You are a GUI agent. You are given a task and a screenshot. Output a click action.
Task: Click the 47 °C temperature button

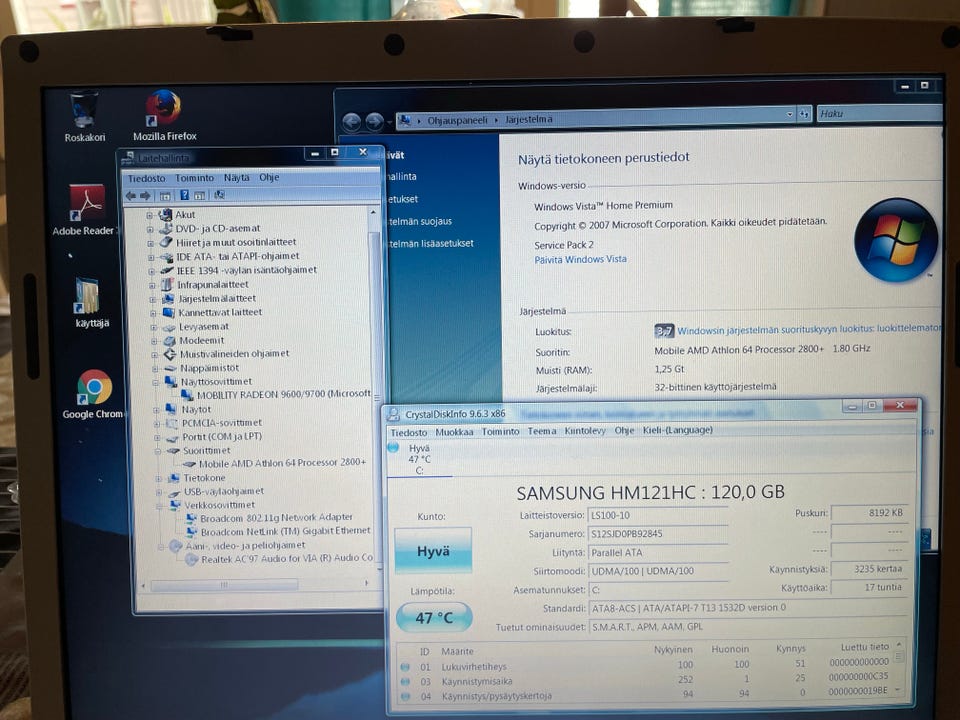point(434,617)
